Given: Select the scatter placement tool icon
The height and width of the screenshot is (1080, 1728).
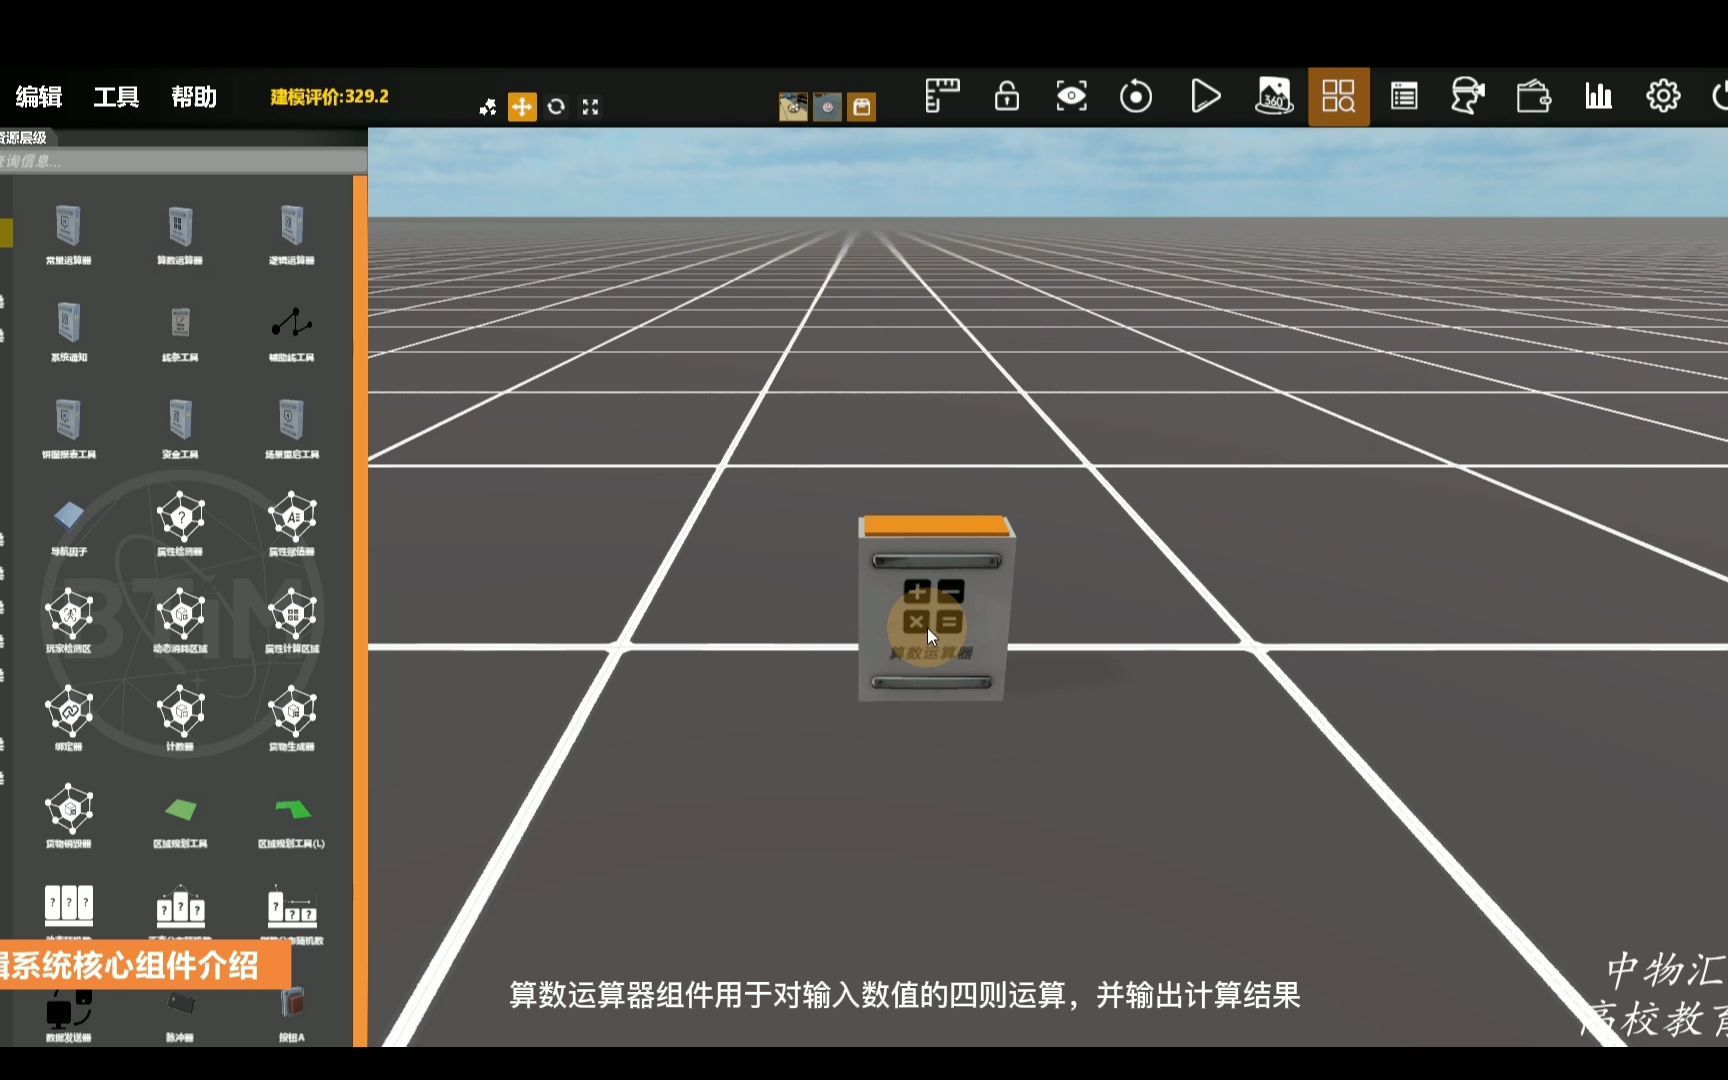Looking at the screenshot, I should [488, 107].
